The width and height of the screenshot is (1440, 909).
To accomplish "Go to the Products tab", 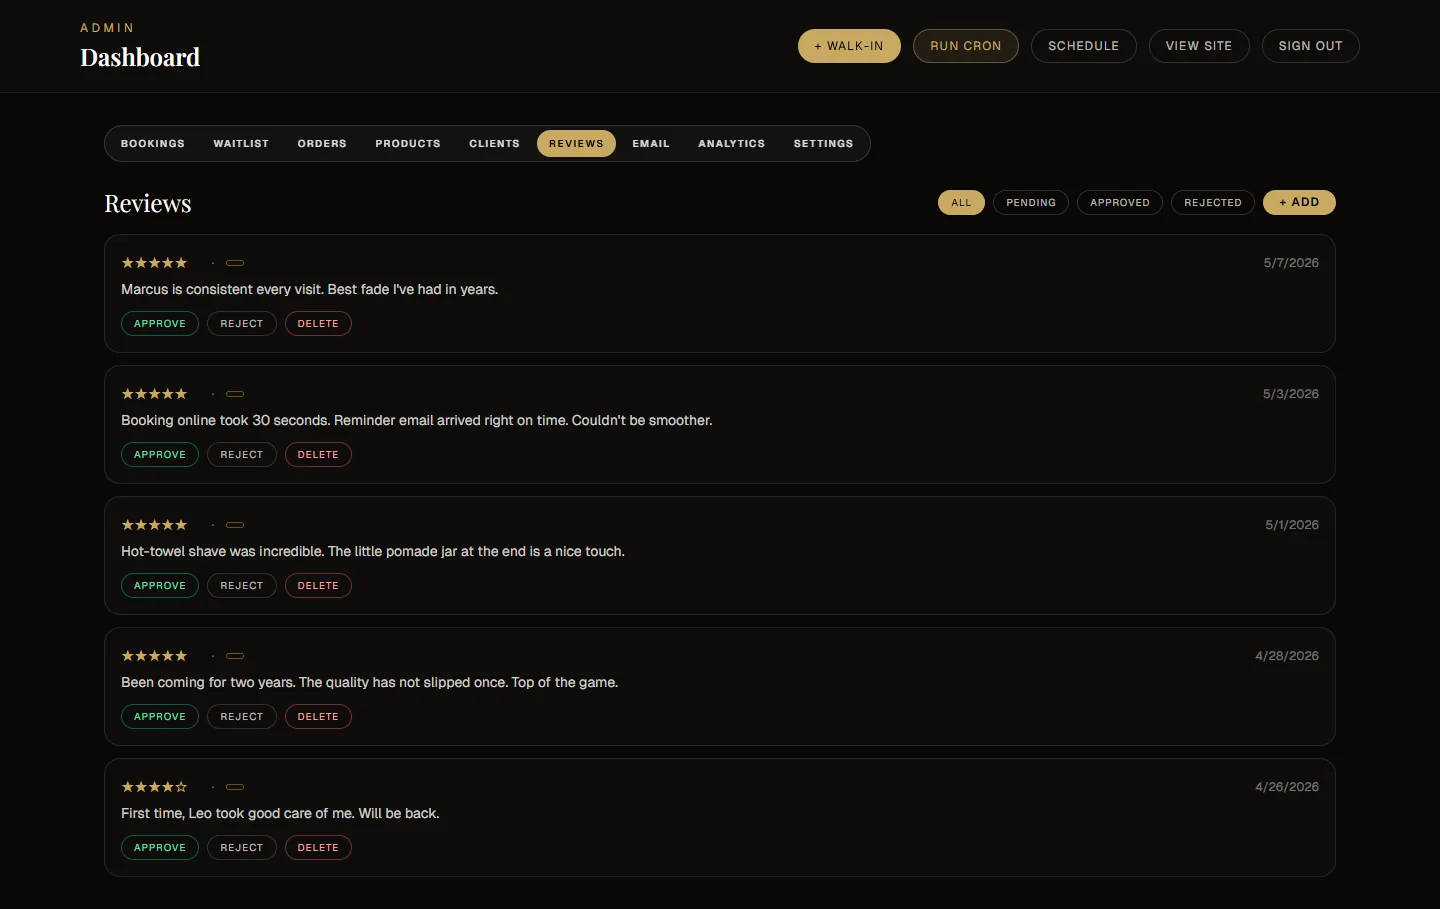I will 408,144.
